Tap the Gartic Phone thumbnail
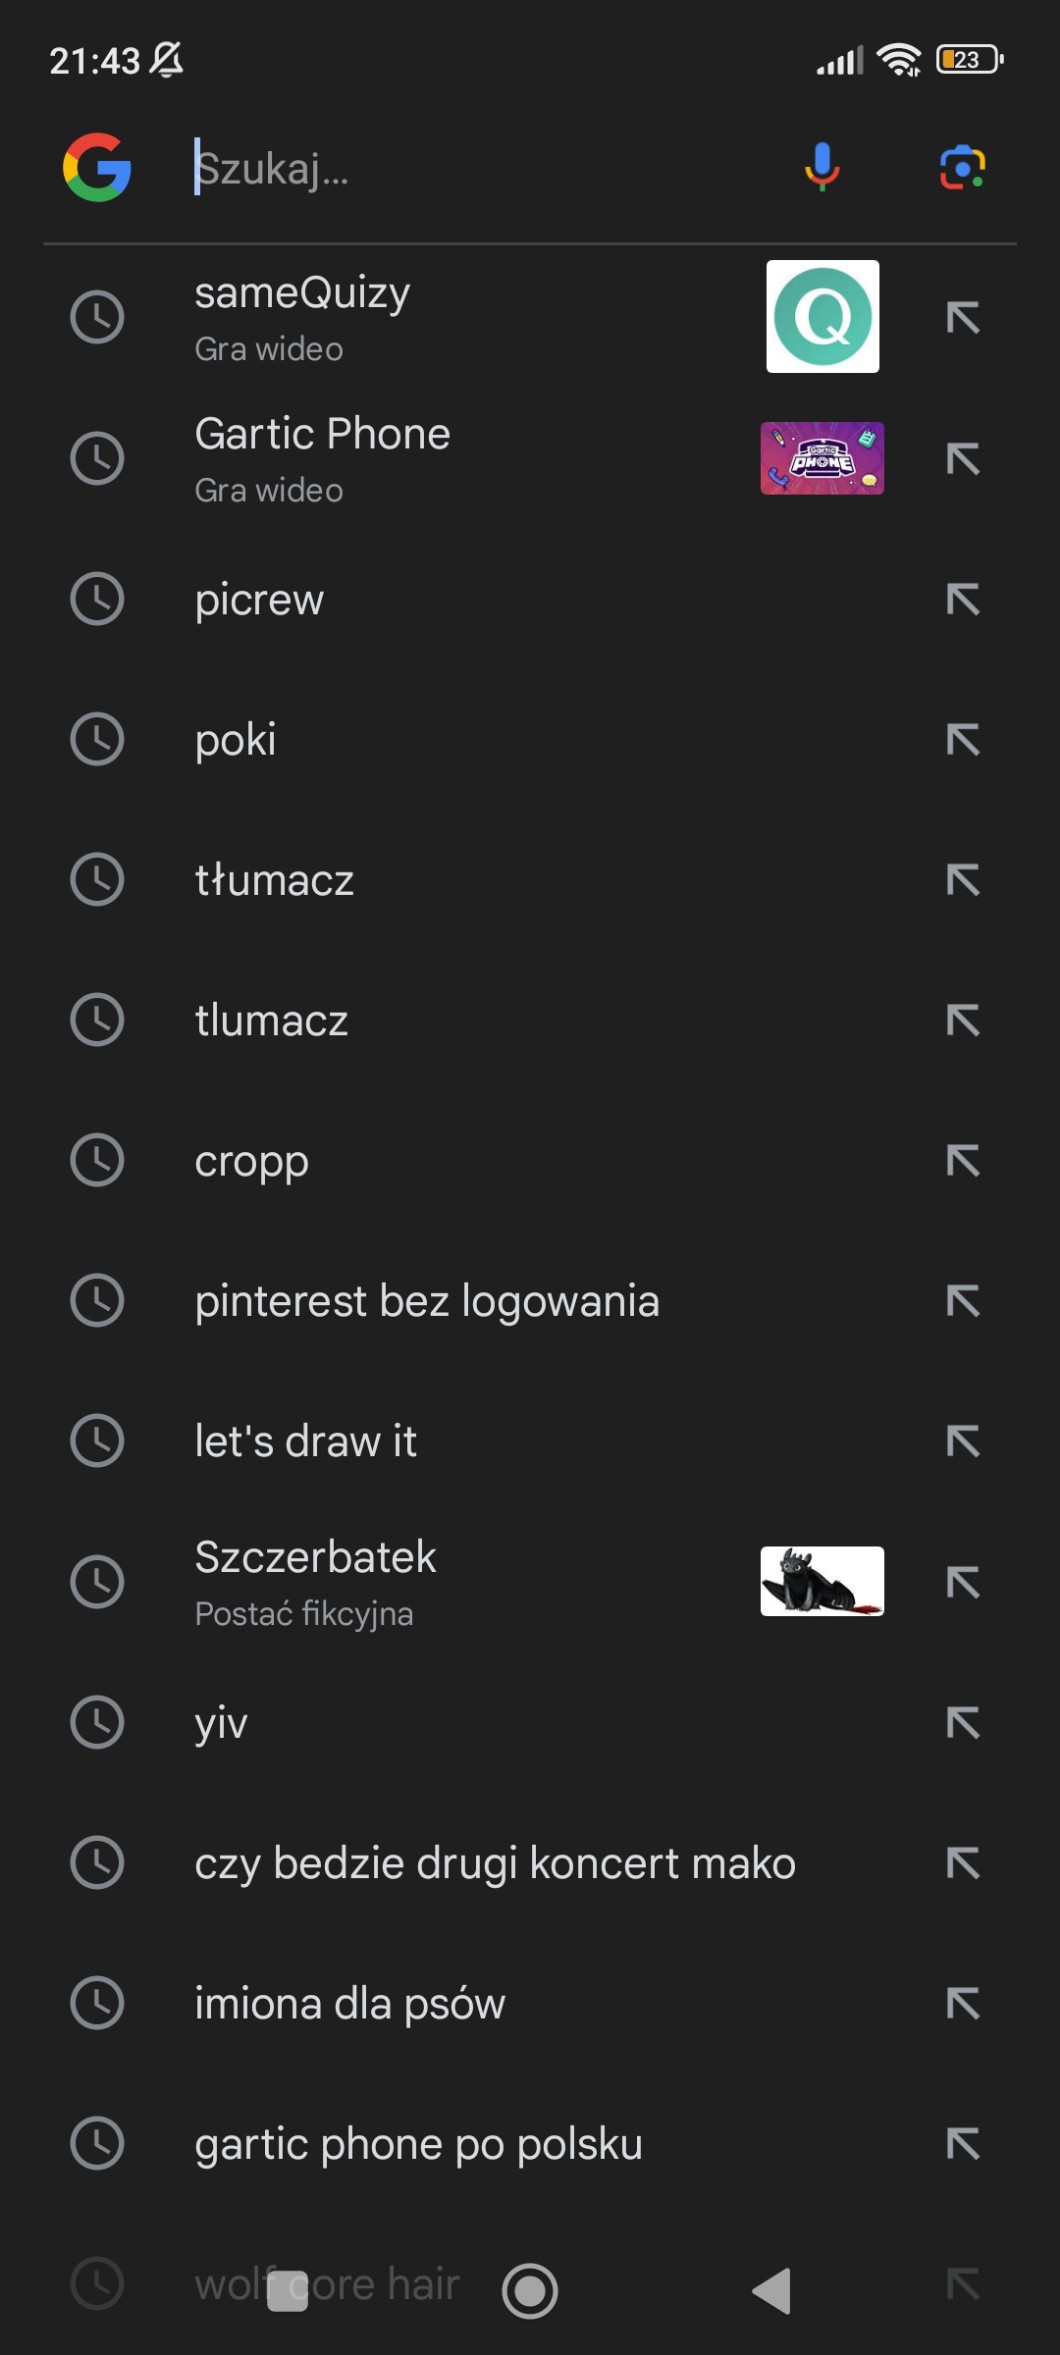The height and width of the screenshot is (2355, 1060). [822, 458]
